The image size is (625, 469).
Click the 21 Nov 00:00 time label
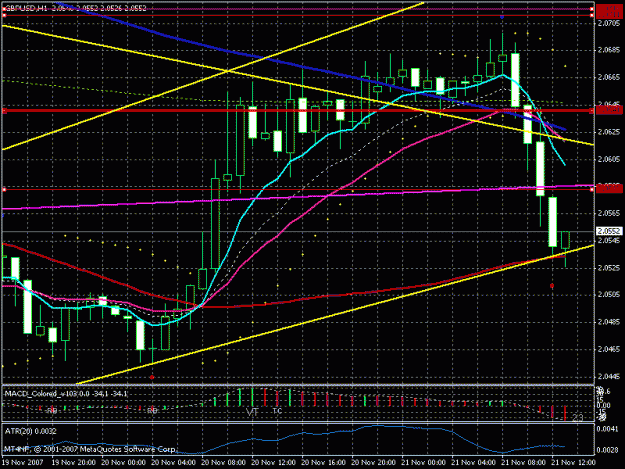click(x=423, y=462)
